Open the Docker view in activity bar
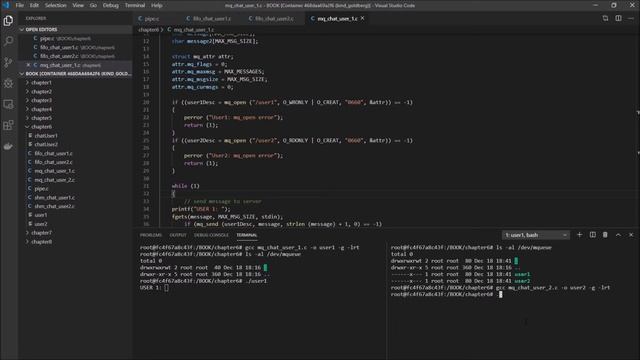The width and height of the screenshot is (640, 360). 8,146
